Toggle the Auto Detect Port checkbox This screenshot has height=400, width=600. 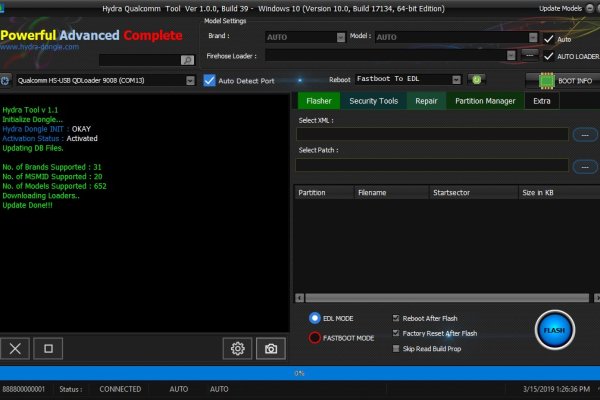210,80
